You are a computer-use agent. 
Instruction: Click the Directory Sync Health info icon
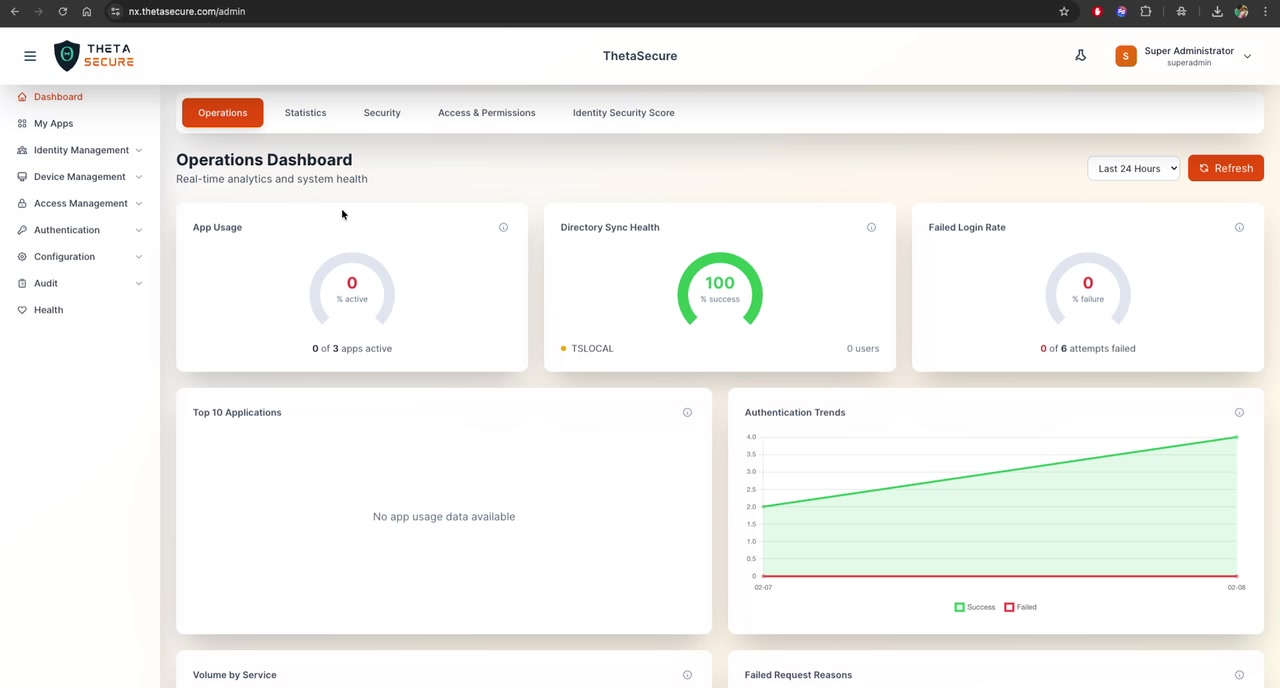(x=871, y=227)
